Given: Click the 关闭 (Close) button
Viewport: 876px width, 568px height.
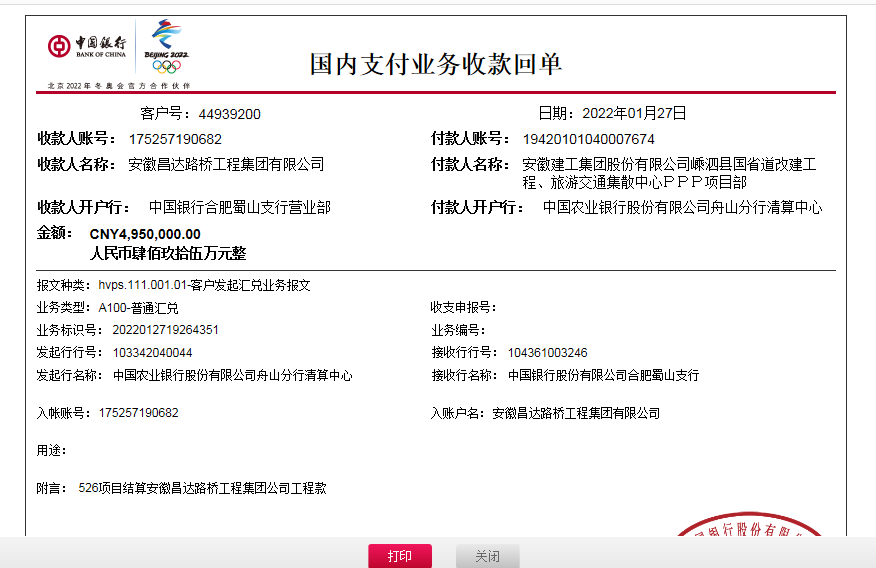Looking at the screenshot, I should coord(487,556).
